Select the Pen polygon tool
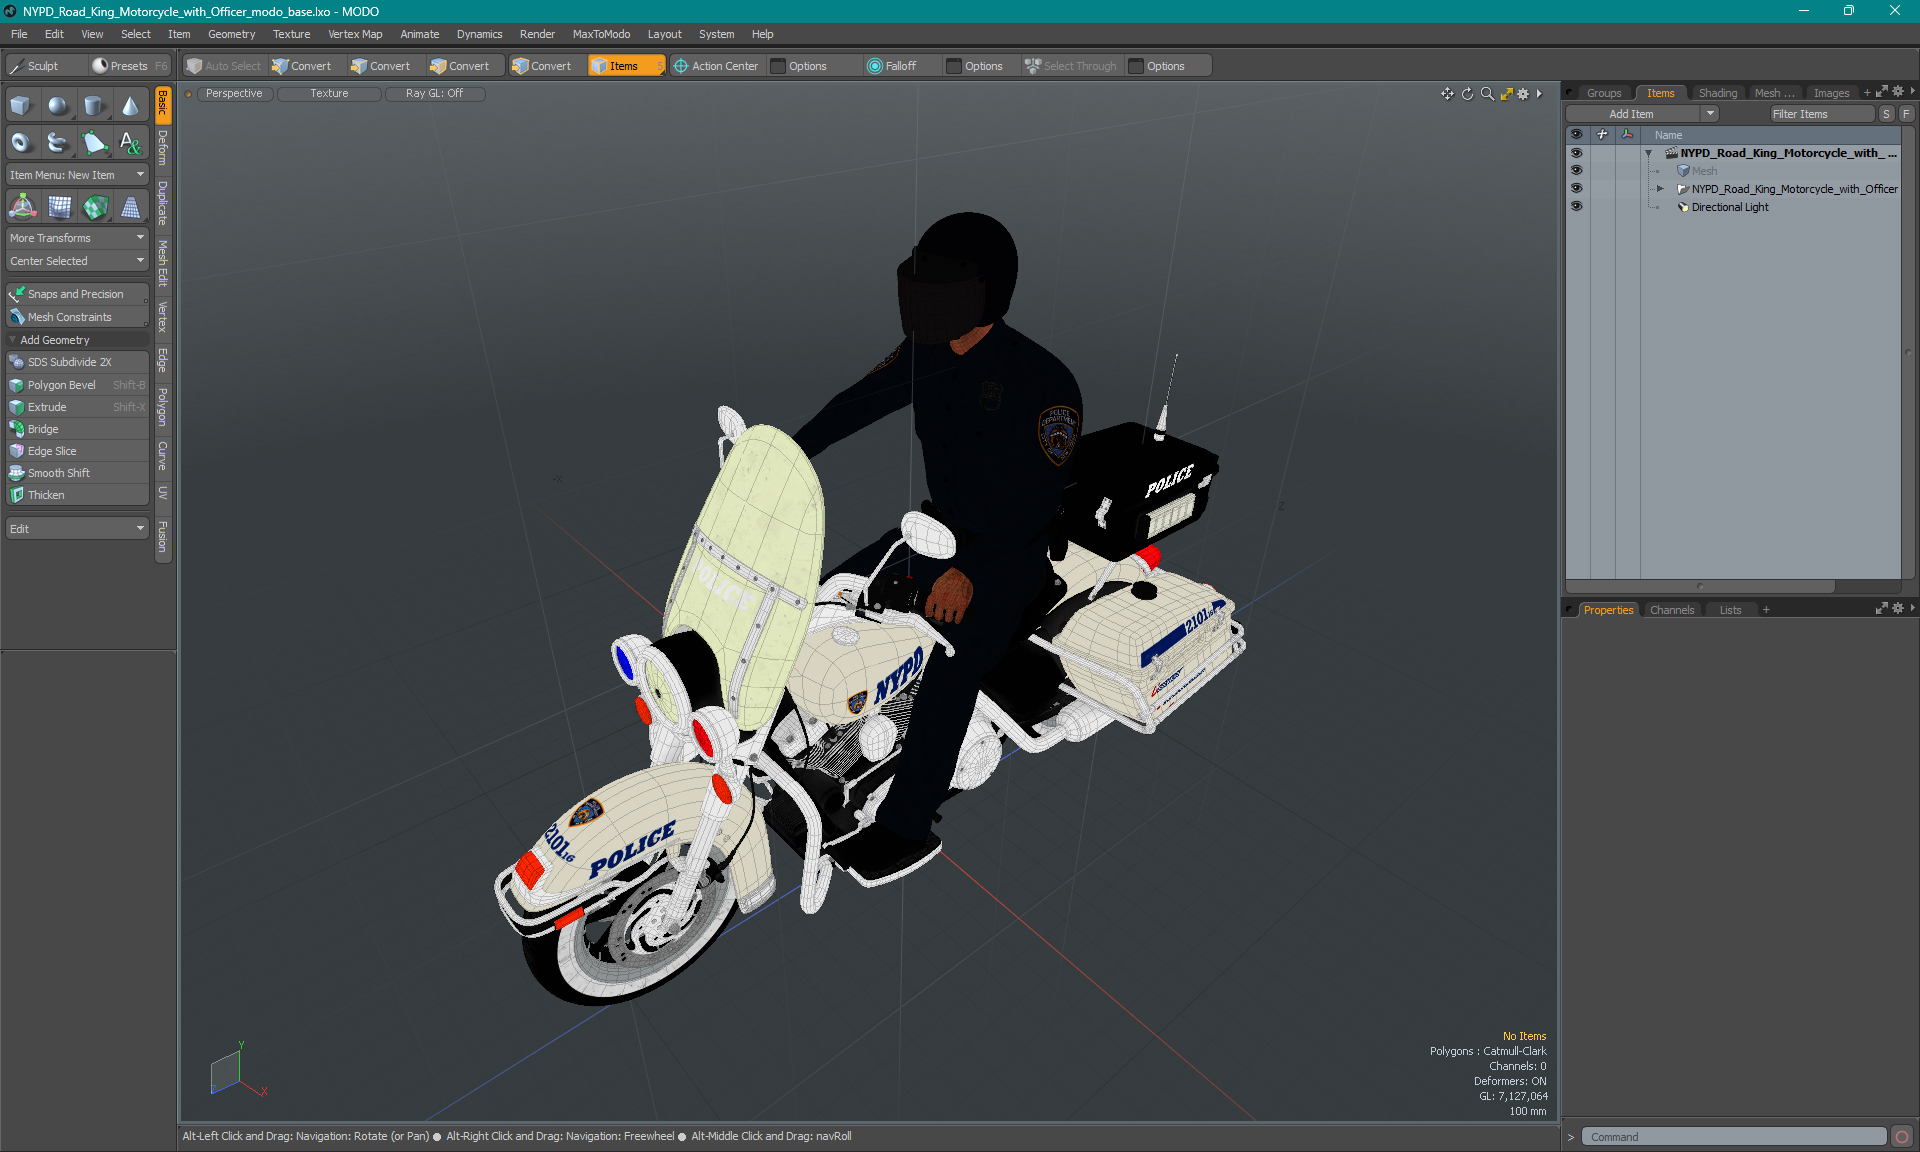Viewport: 1920px width, 1152px height. coord(94,142)
